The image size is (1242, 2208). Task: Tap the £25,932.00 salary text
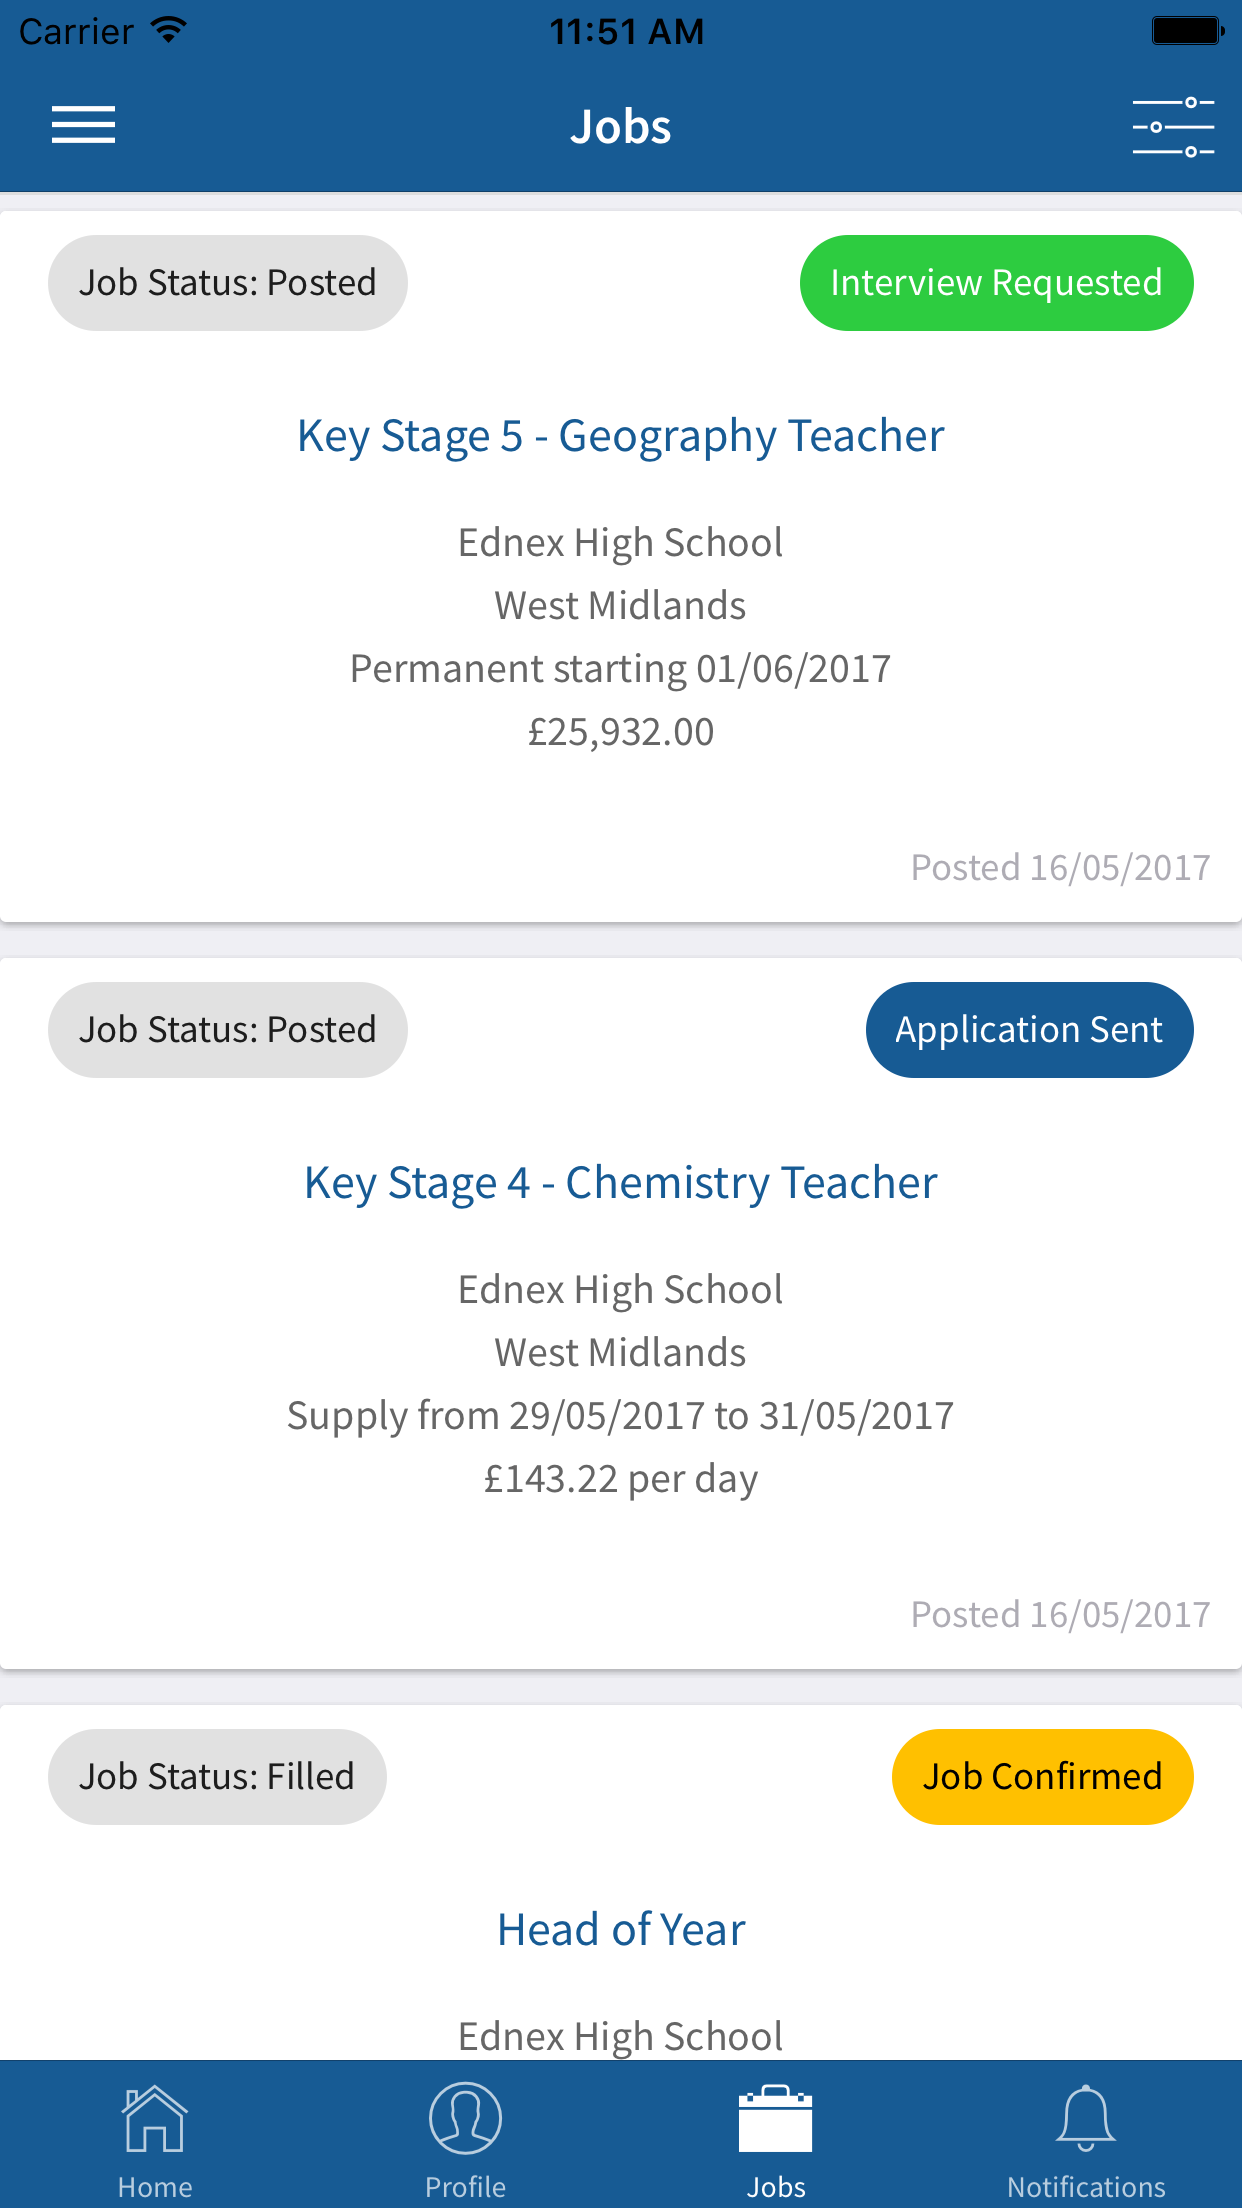621,732
